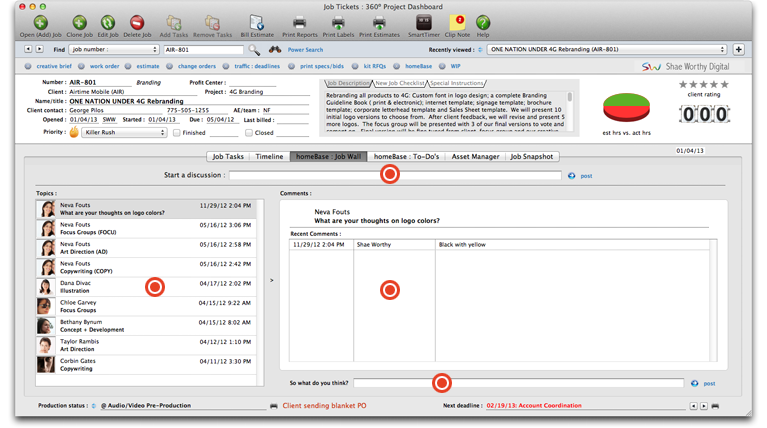The width and height of the screenshot is (767, 428).
Task: Open the Bill Estimate tool
Action: pos(257,22)
